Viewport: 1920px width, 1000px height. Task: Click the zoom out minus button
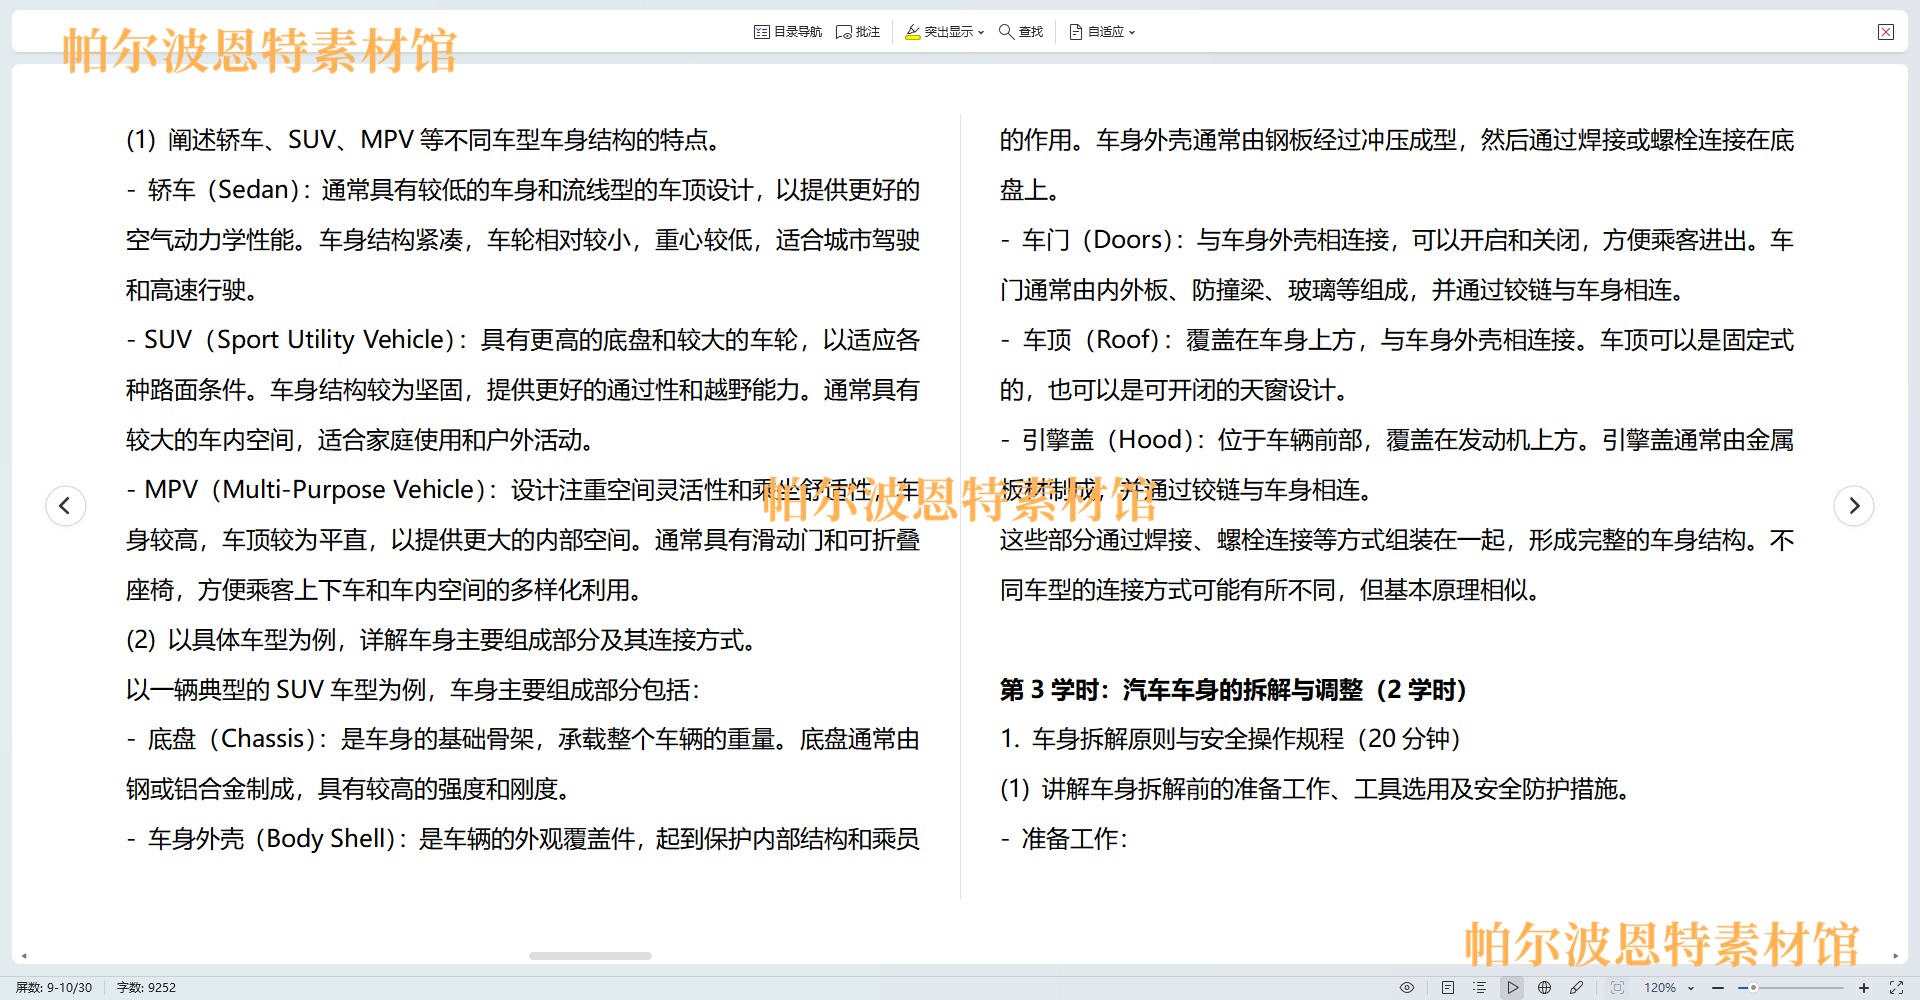[x=1718, y=987]
